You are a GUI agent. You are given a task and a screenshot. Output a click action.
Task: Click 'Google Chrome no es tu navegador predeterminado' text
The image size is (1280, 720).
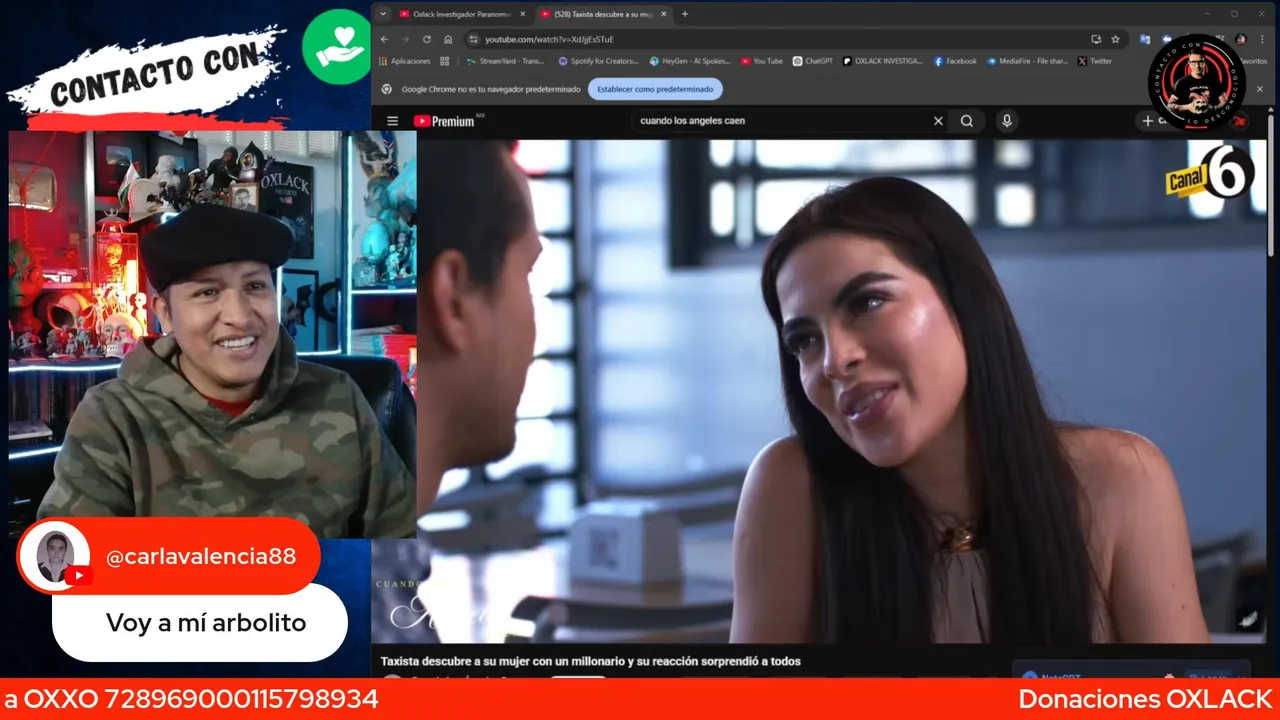[490, 89]
